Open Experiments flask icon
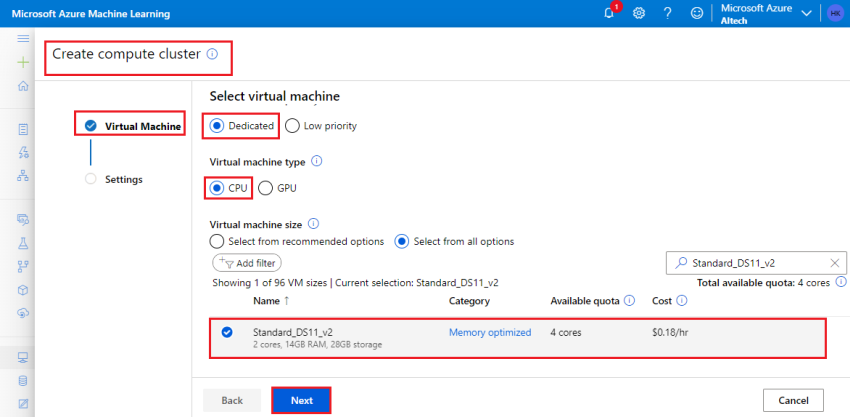This screenshot has width=850, height=417. 23,243
